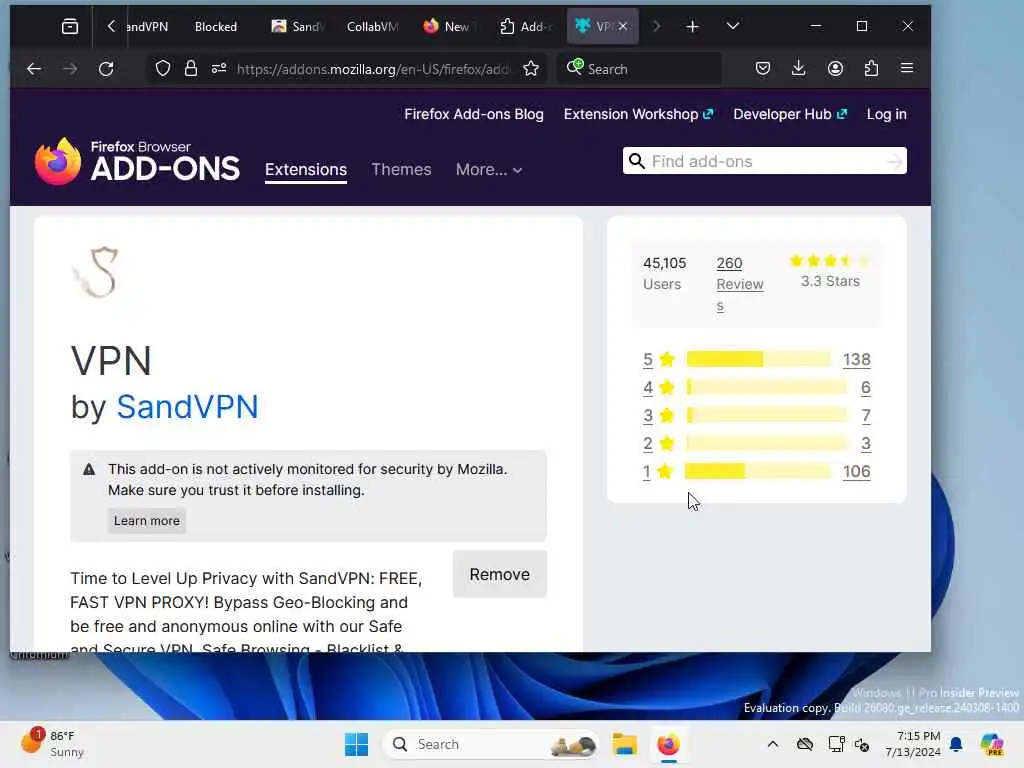Click the Remove button
This screenshot has width=1024, height=768.
(x=500, y=574)
